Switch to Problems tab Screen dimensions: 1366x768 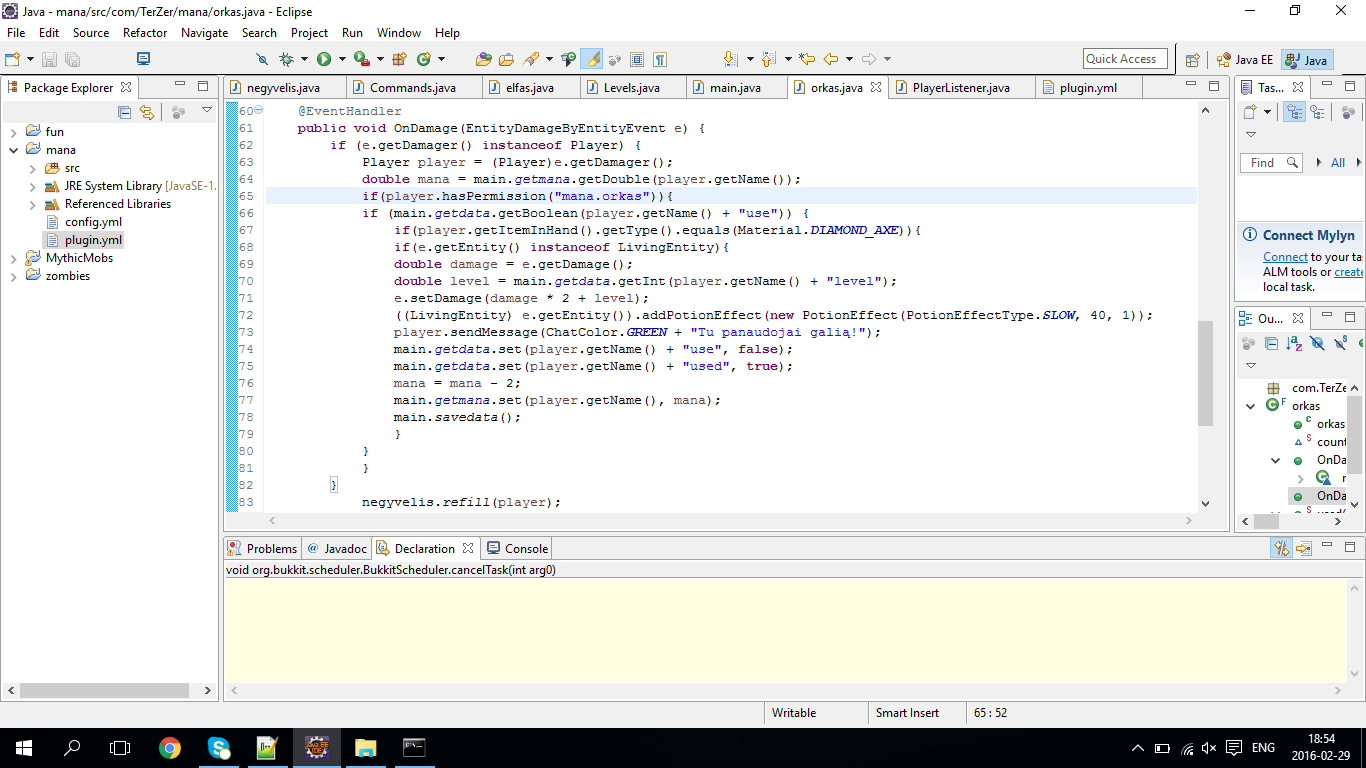click(x=263, y=548)
